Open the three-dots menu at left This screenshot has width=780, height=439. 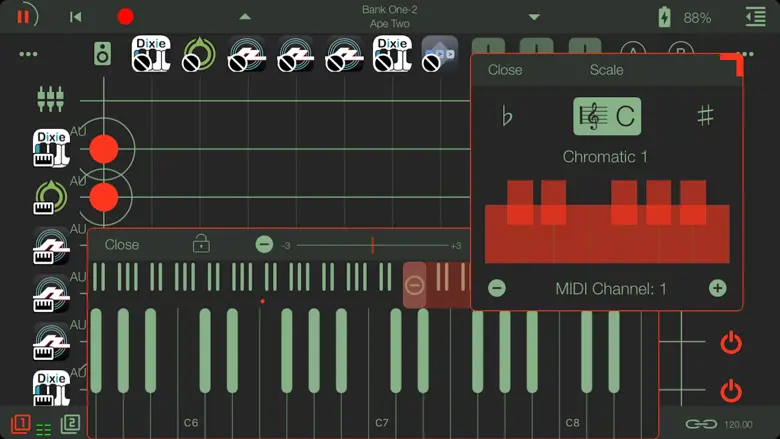tap(28, 54)
